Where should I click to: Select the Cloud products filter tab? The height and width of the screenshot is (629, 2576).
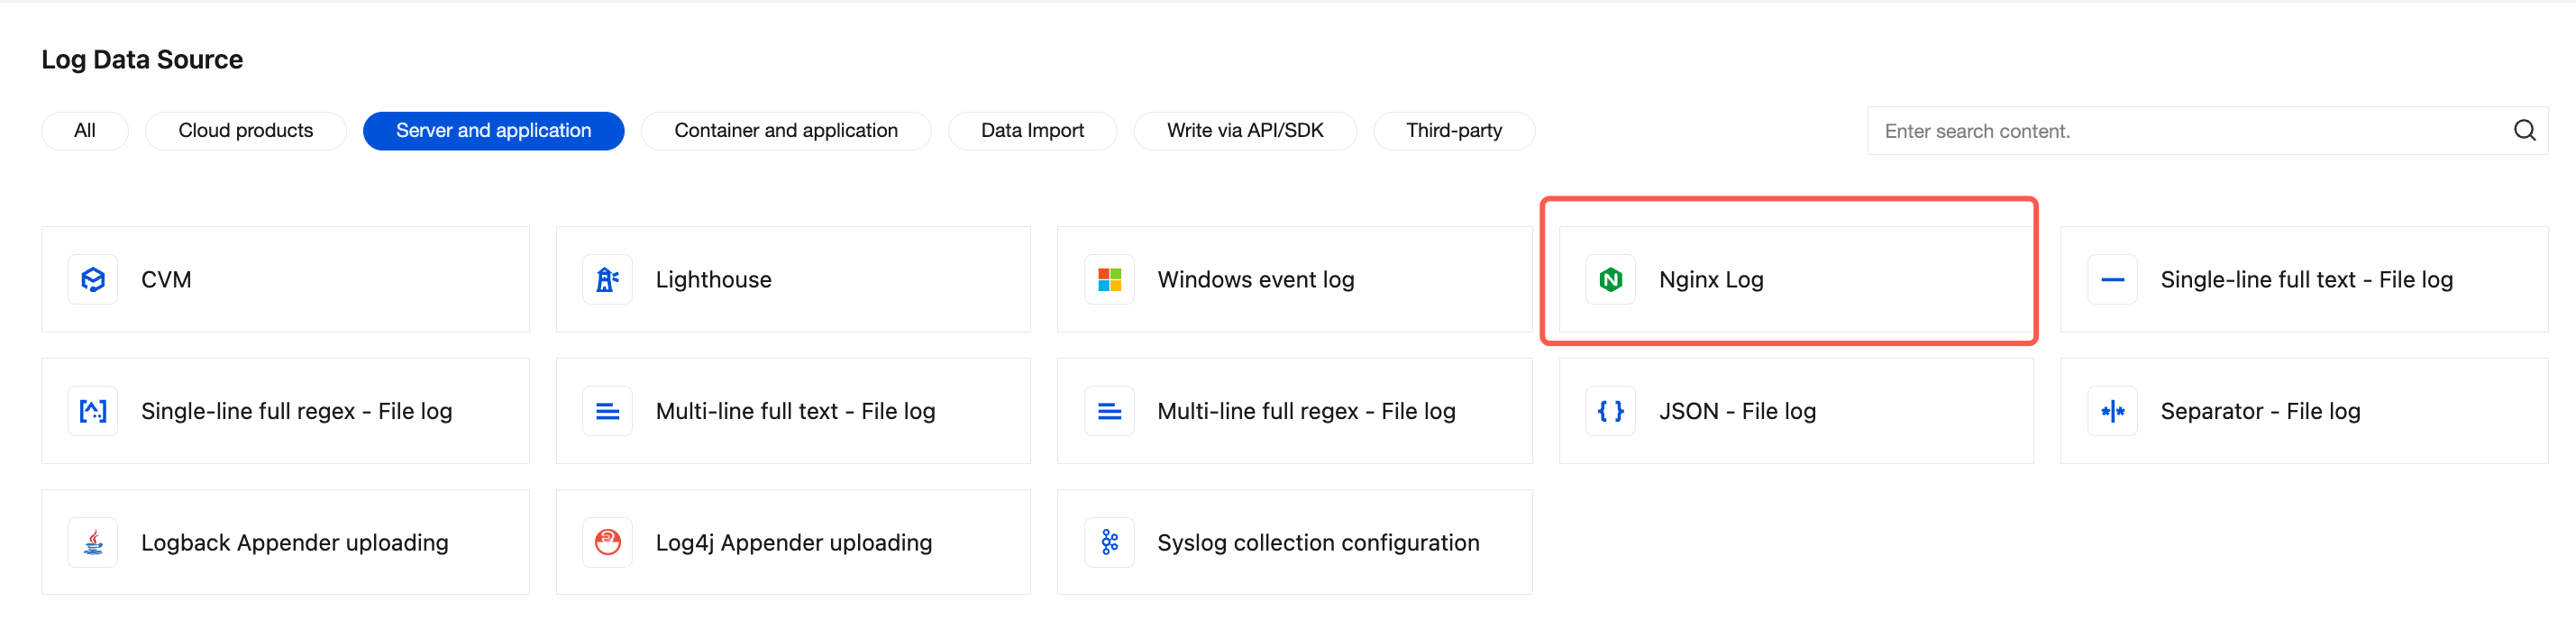[245, 131]
